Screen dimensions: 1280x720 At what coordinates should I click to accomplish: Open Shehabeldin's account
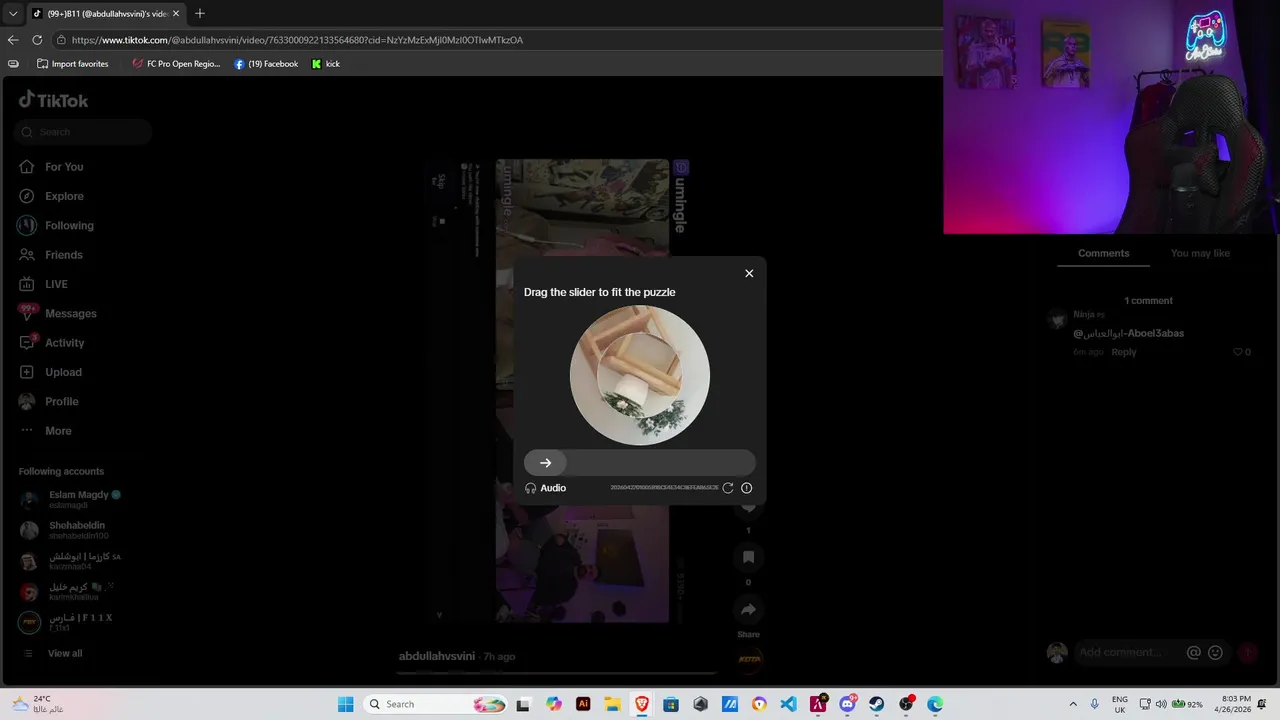coord(65,530)
